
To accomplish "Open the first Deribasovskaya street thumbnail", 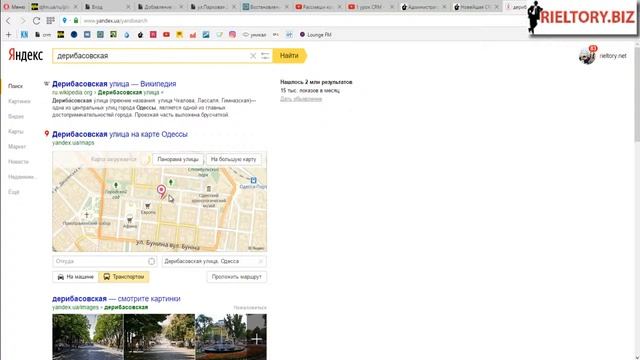I will click(x=88, y=337).
